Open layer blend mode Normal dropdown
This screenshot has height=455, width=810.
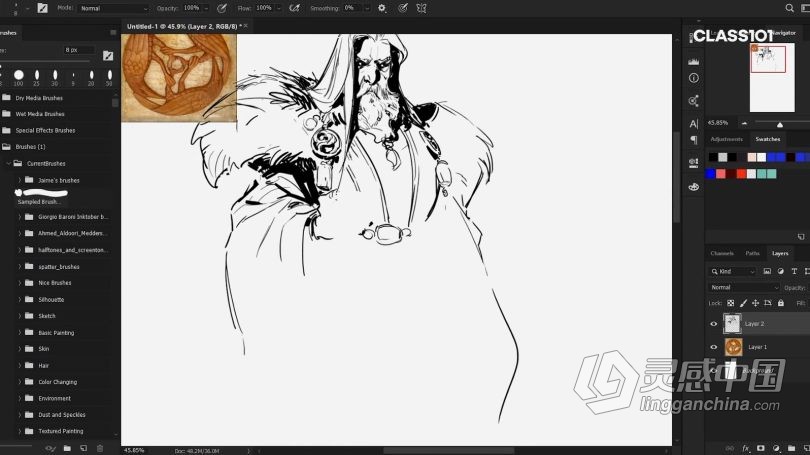point(744,287)
